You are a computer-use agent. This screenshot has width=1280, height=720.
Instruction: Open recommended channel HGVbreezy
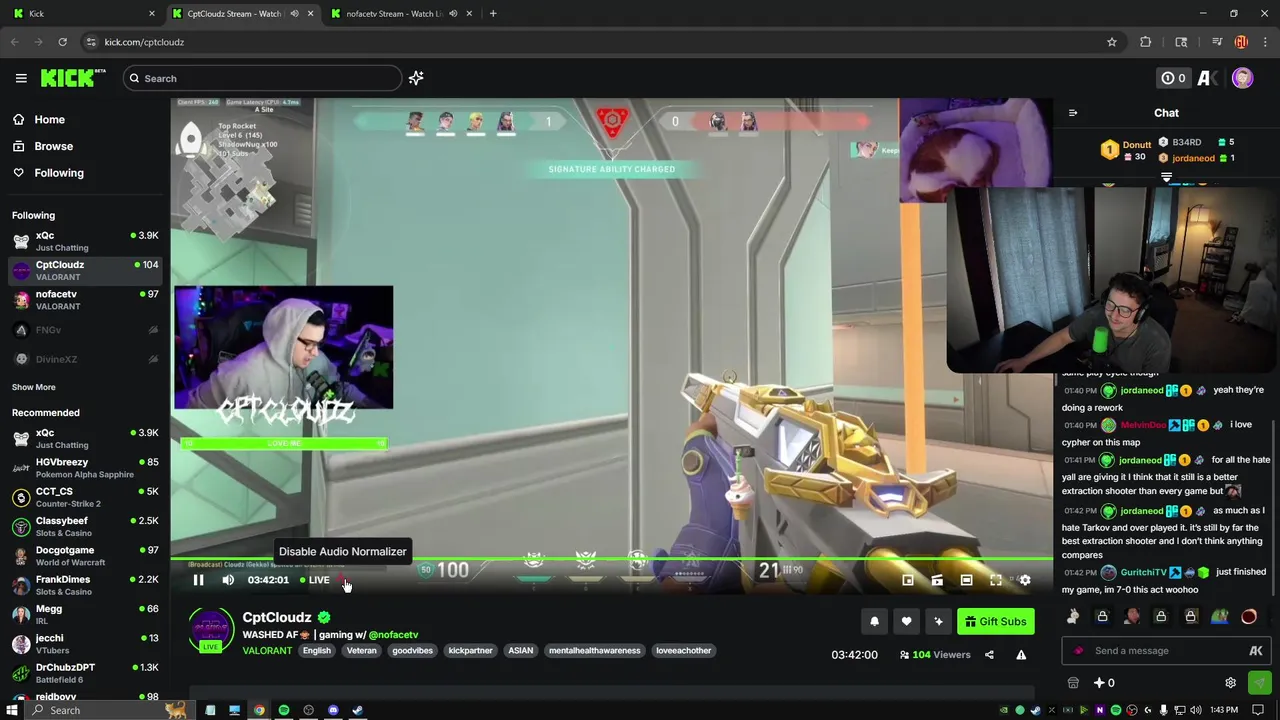pos(85,468)
